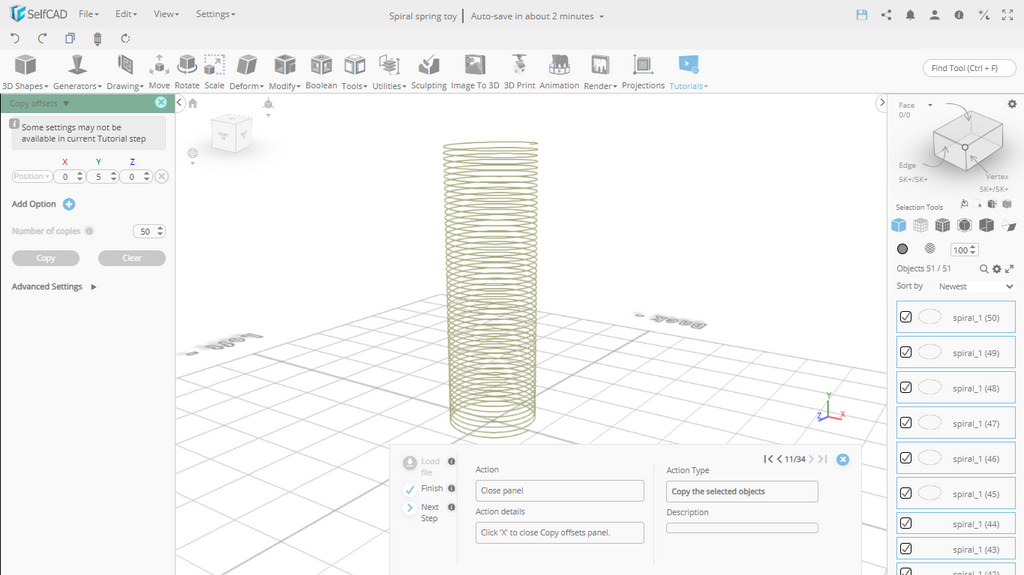Uncheck spiral_1 (45) object

pyautogui.click(x=906, y=493)
